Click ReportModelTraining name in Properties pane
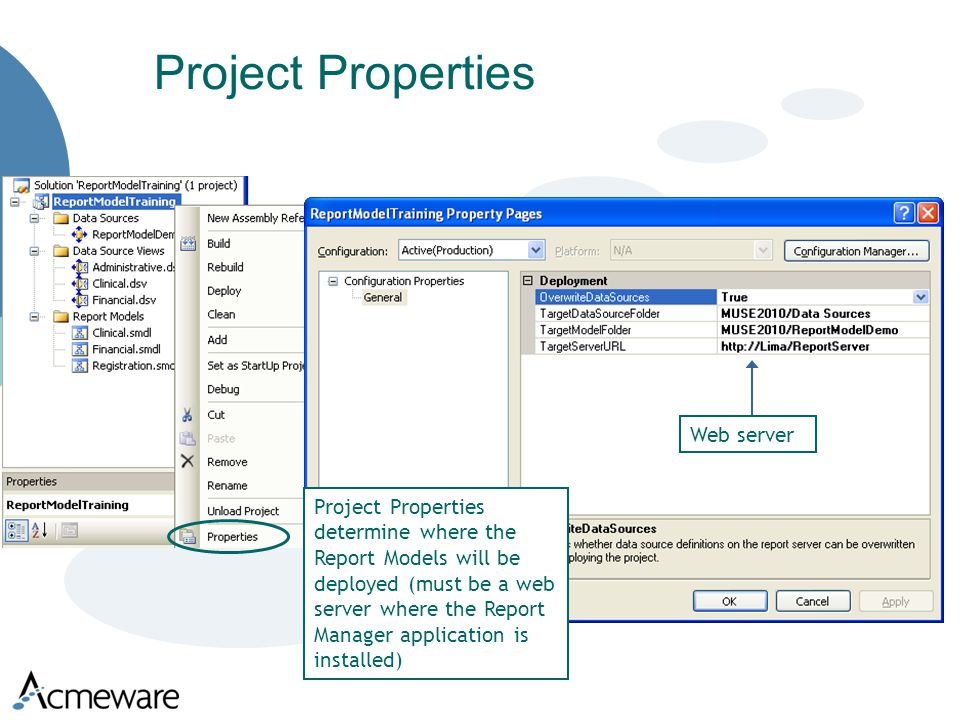 tap(67, 505)
